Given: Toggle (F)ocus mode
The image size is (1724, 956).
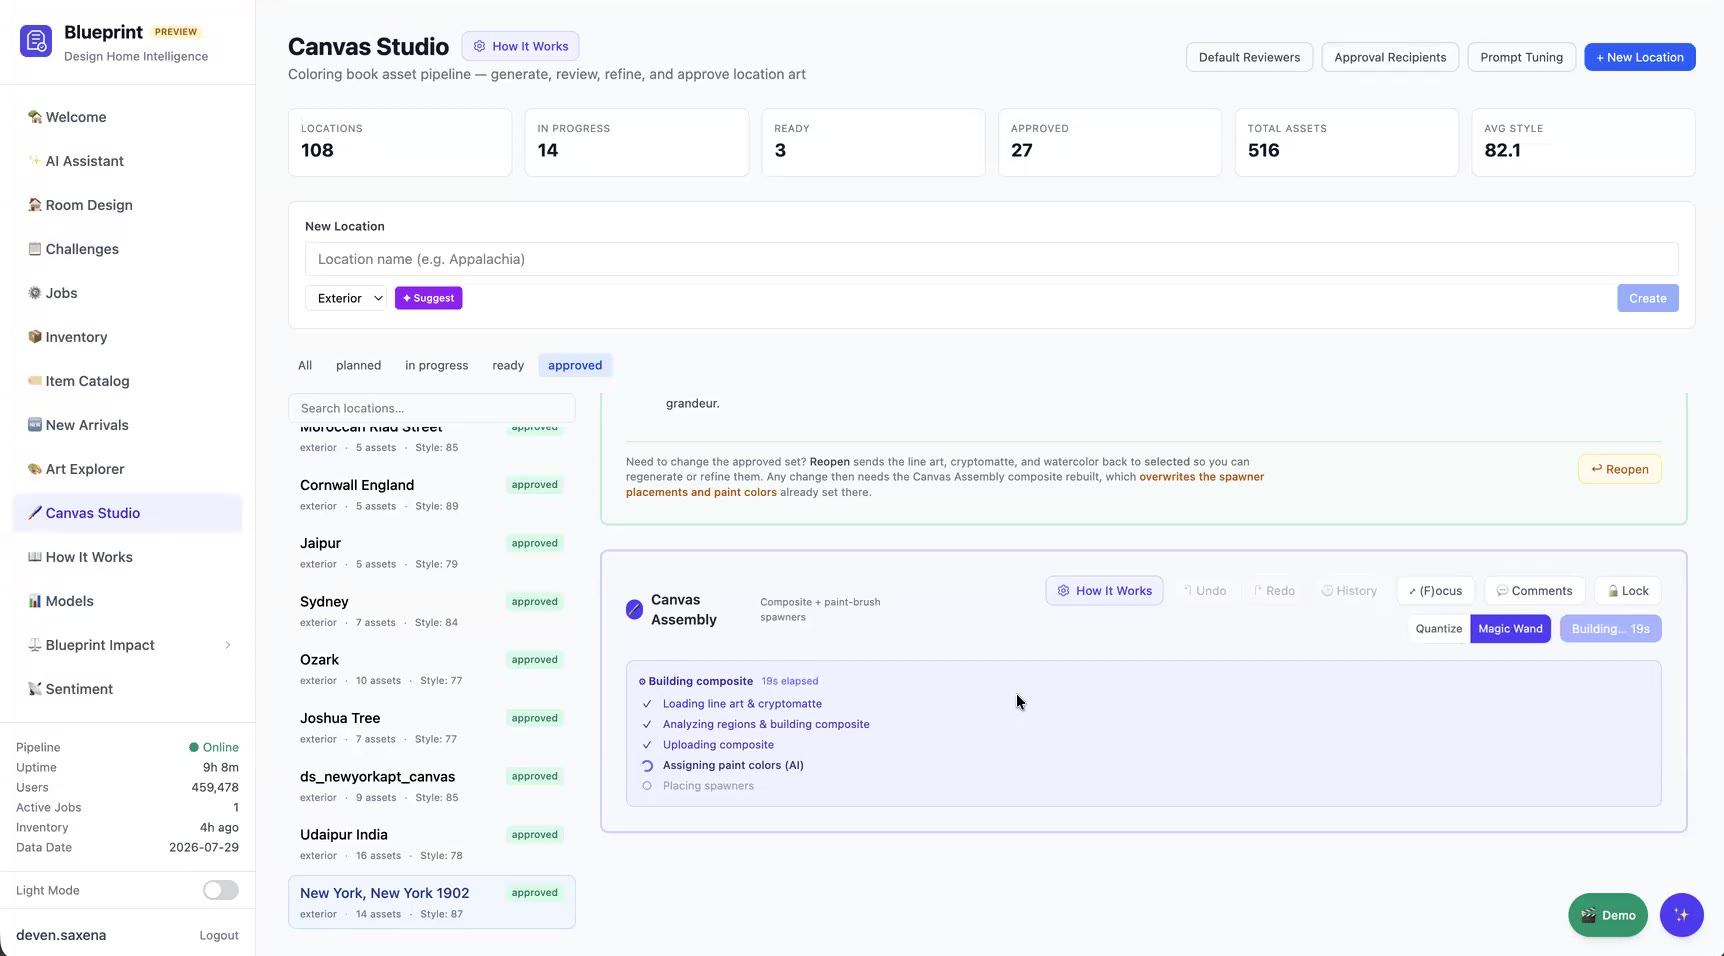Looking at the screenshot, I should point(1435,591).
